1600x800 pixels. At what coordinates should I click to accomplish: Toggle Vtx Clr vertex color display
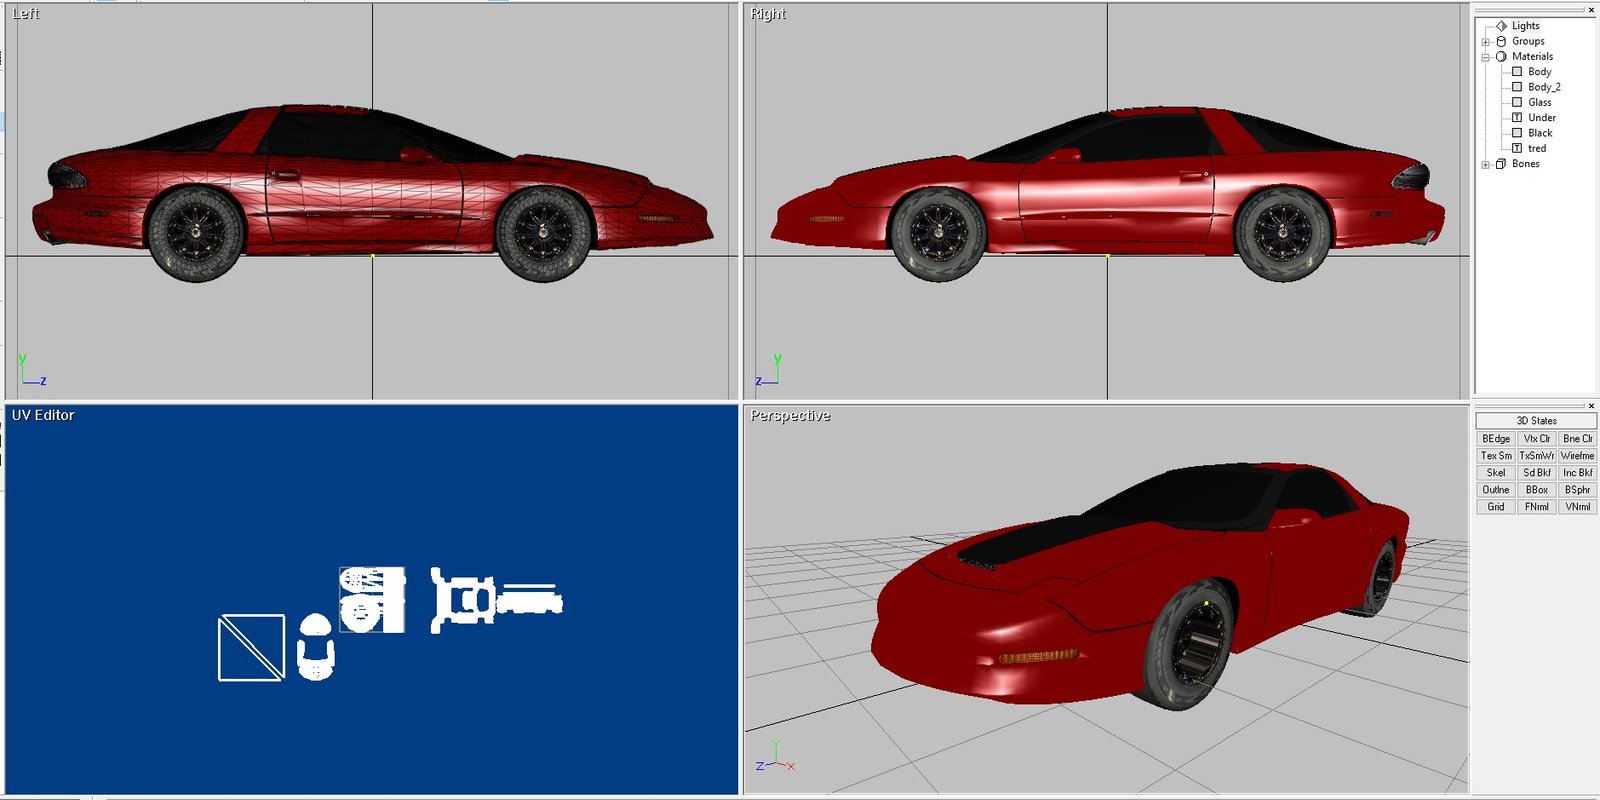(1537, 439)
